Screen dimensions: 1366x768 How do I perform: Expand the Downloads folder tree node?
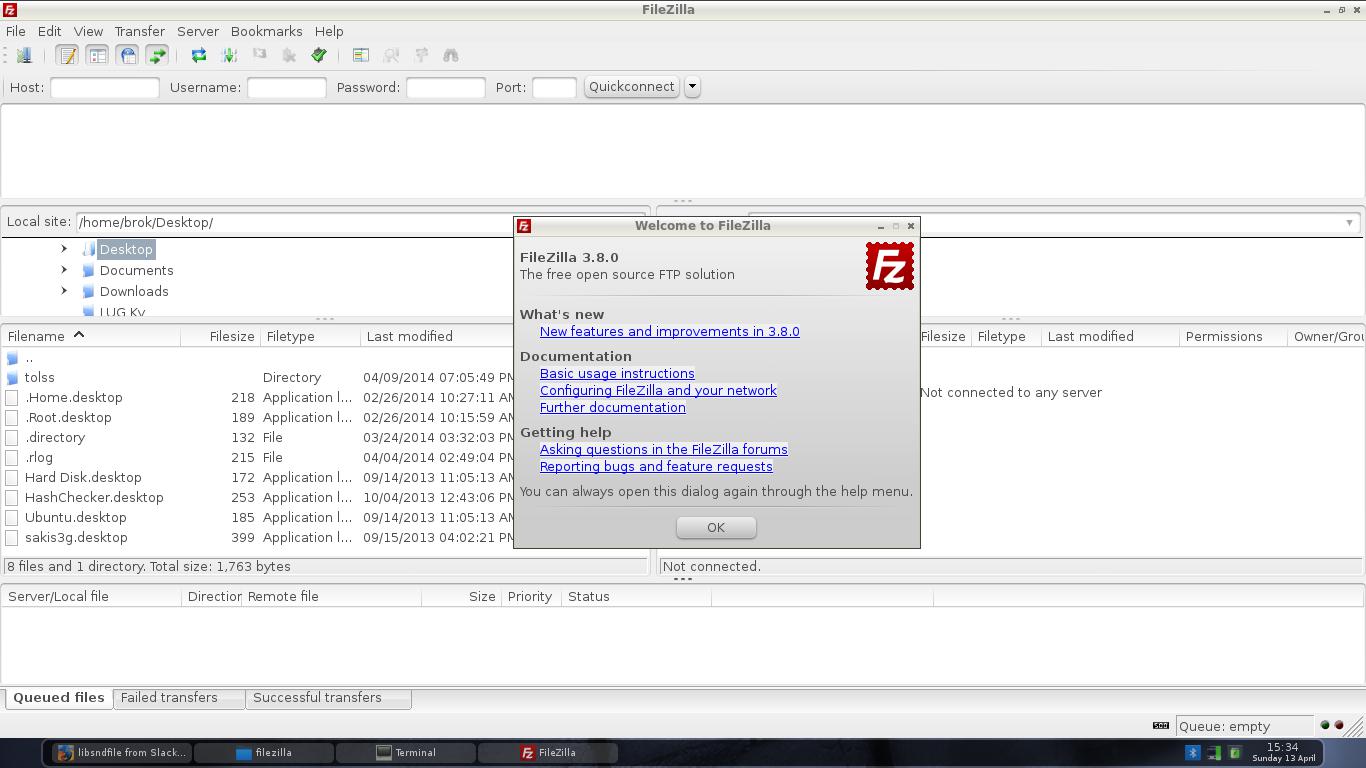(64, 291)
